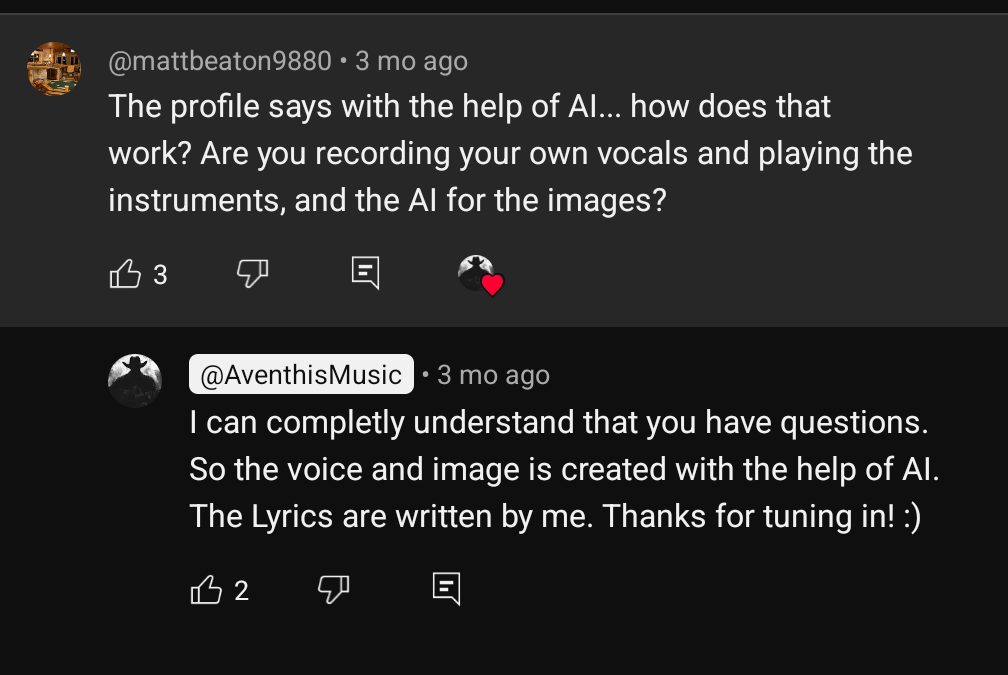Click AventhisMusic's profile picture

coord(134,380)
